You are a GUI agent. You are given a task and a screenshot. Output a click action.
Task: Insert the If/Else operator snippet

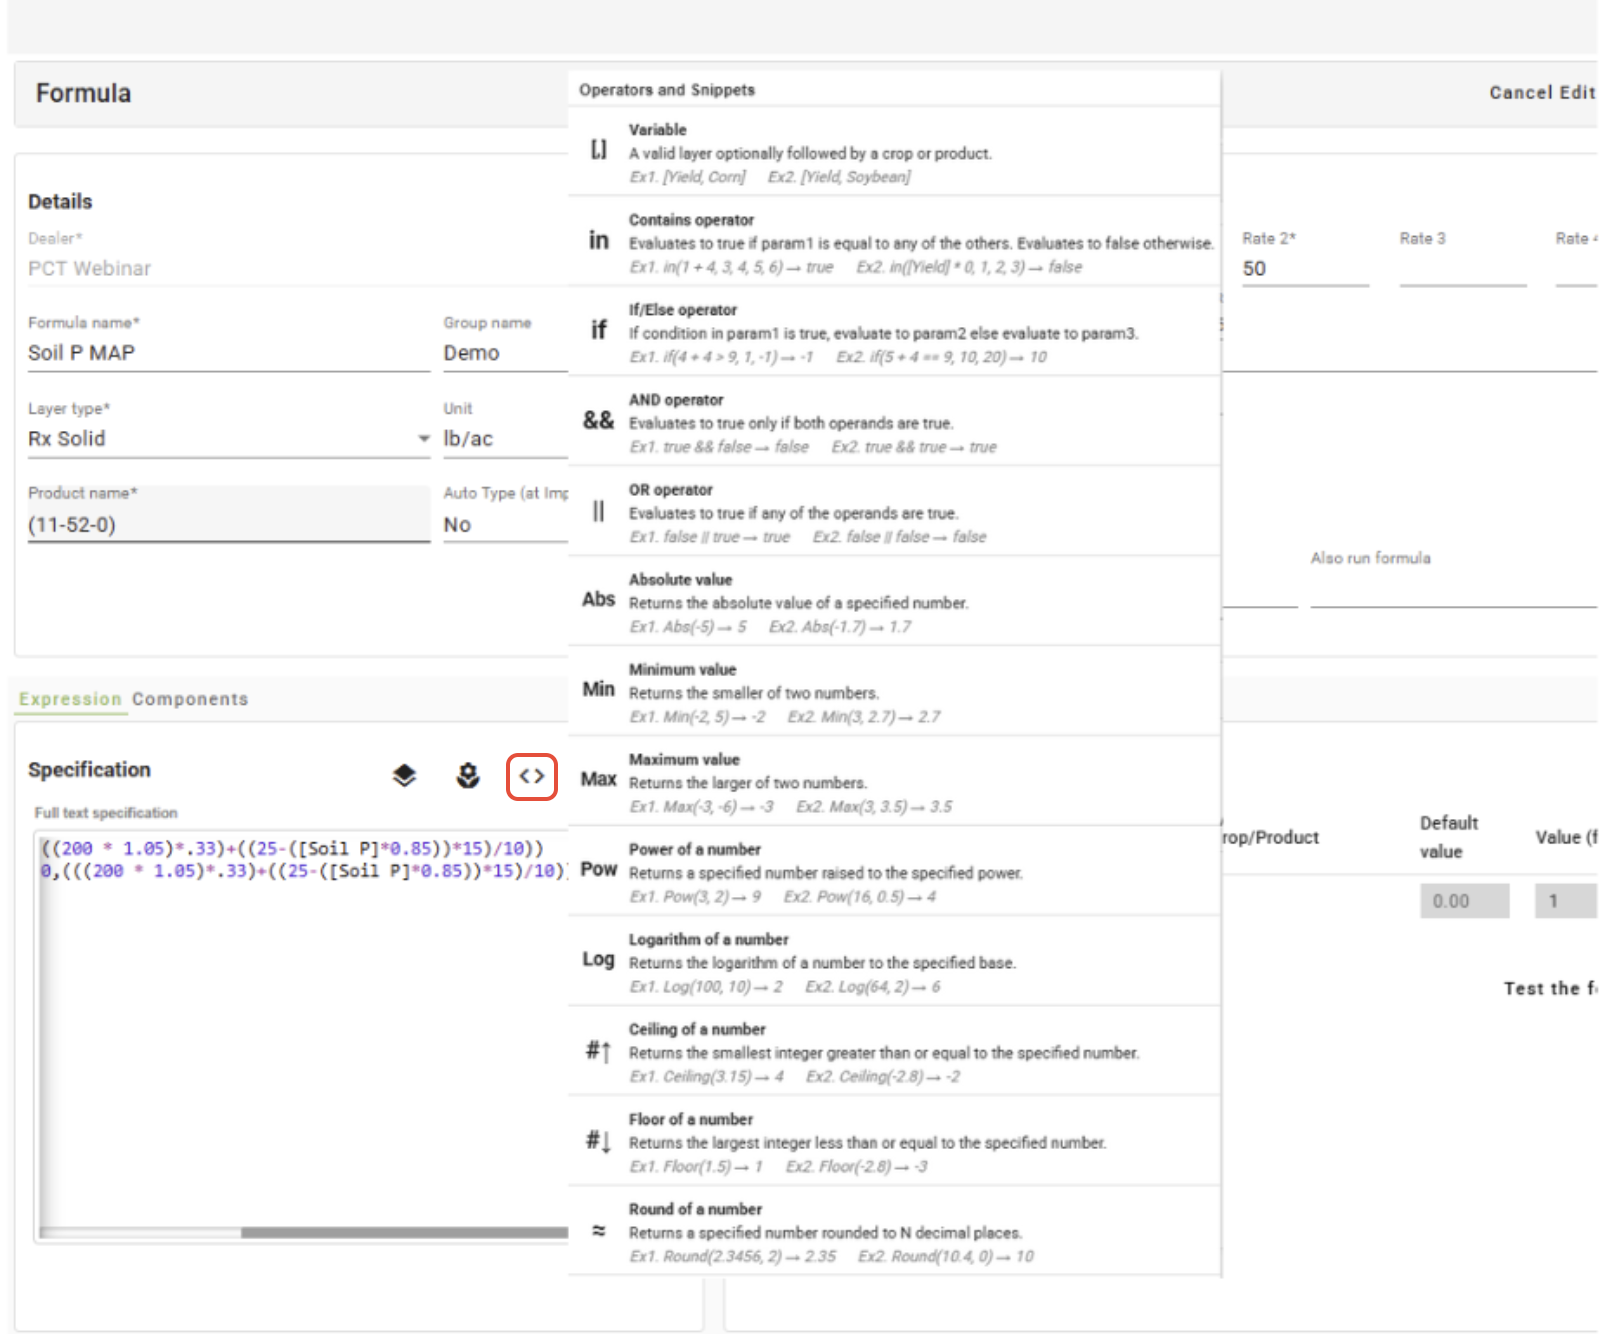(x=598, y=330)
